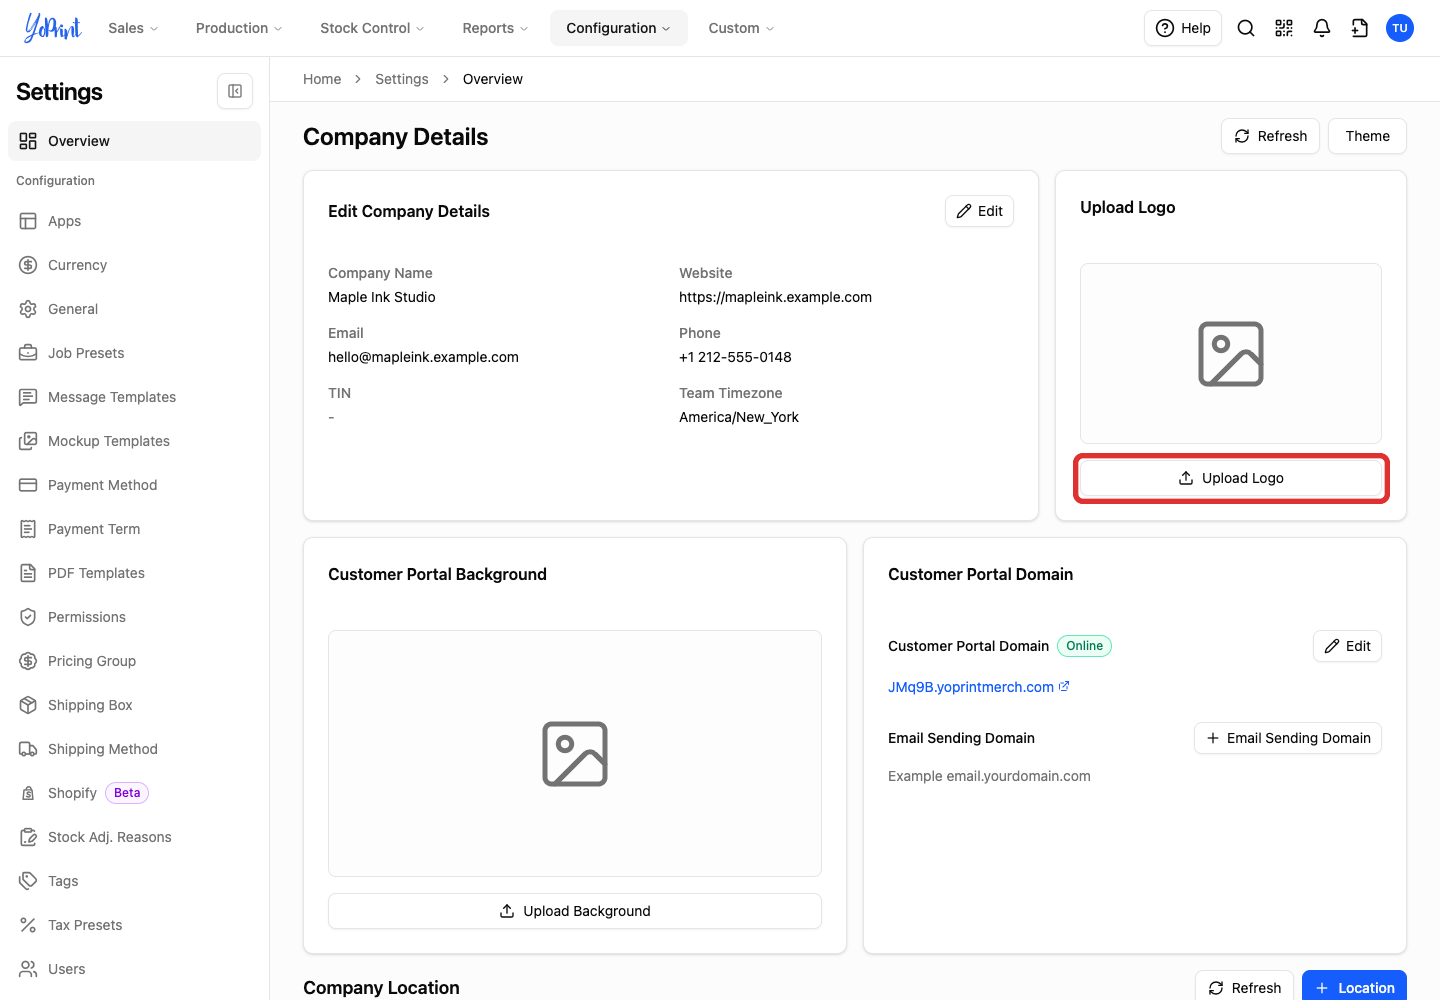1440x1000 pixels.
Task: Refresh the Company Details section
Action: click(1270, 136)
